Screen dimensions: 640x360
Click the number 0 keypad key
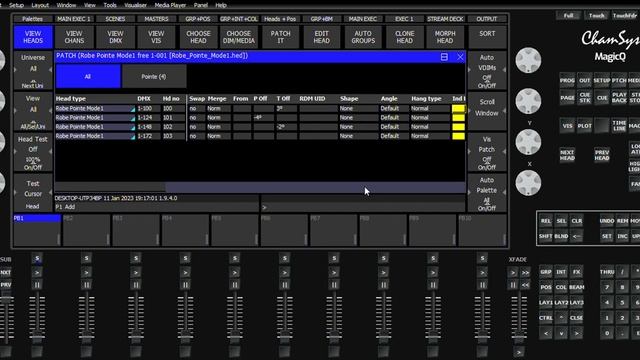pos(607,333)
